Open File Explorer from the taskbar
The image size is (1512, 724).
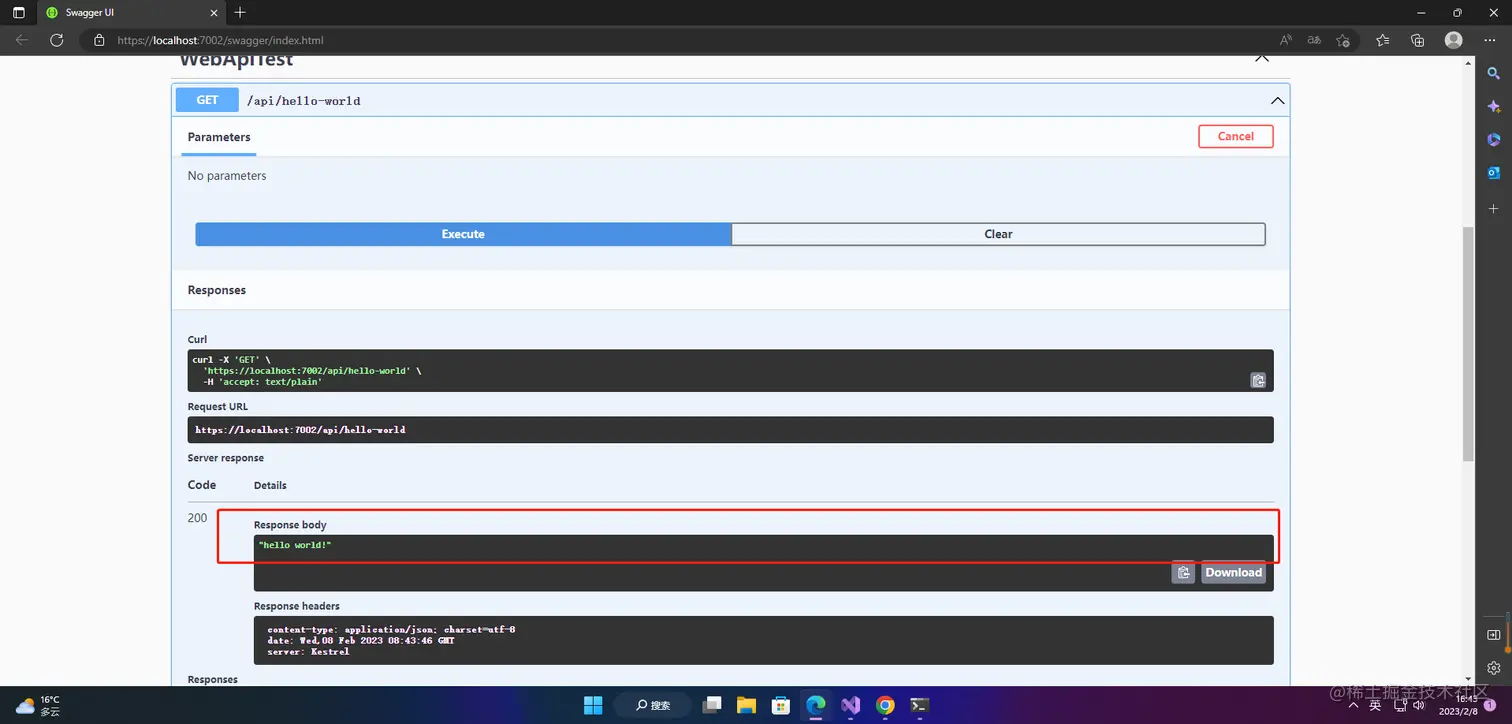747,705
